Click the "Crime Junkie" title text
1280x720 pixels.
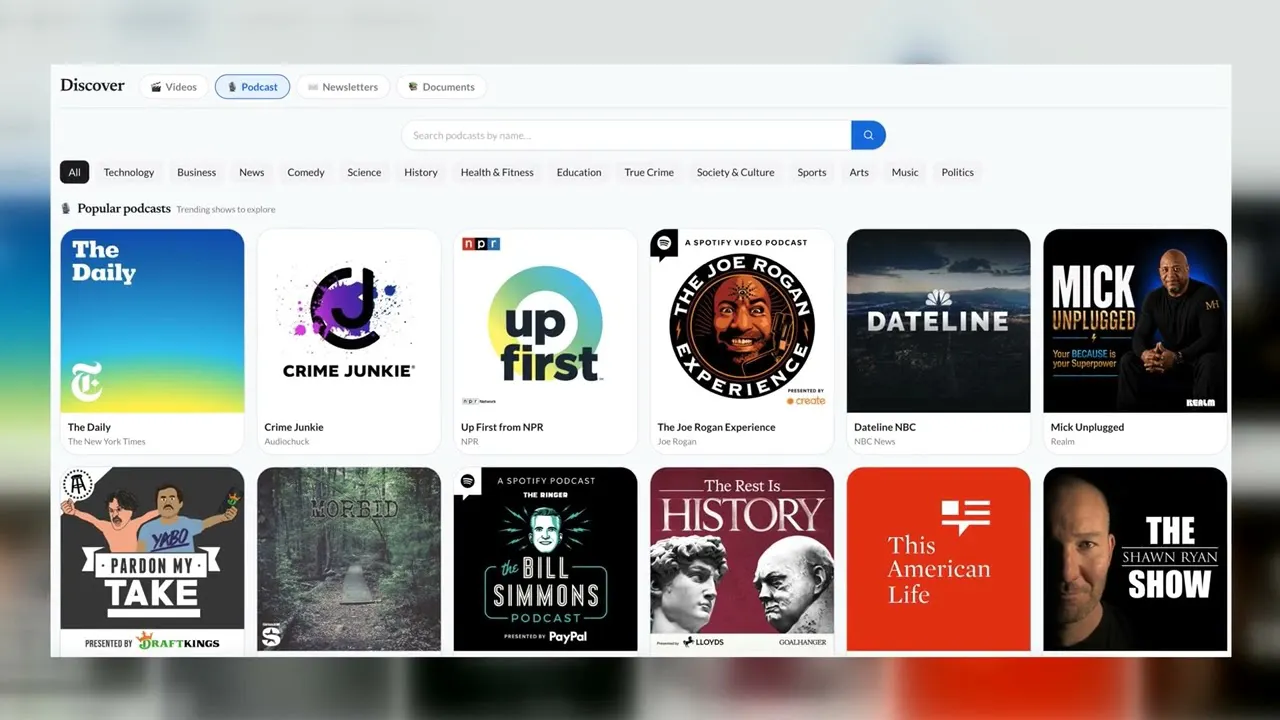click(294, 427)
